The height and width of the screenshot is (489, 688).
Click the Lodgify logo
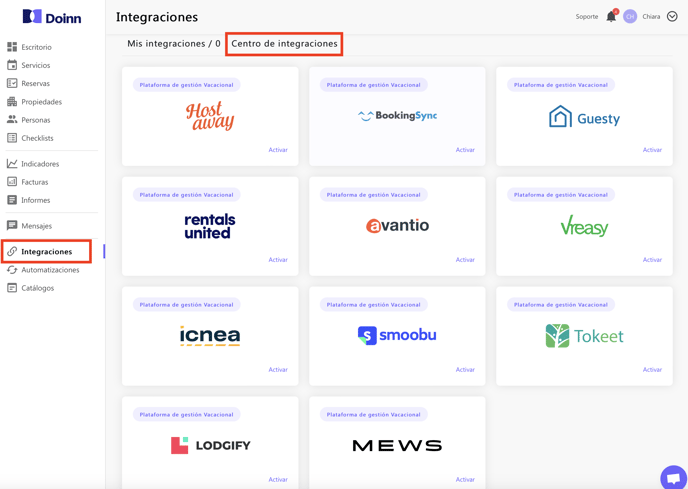pyautogui.click(x=210, y=446)
